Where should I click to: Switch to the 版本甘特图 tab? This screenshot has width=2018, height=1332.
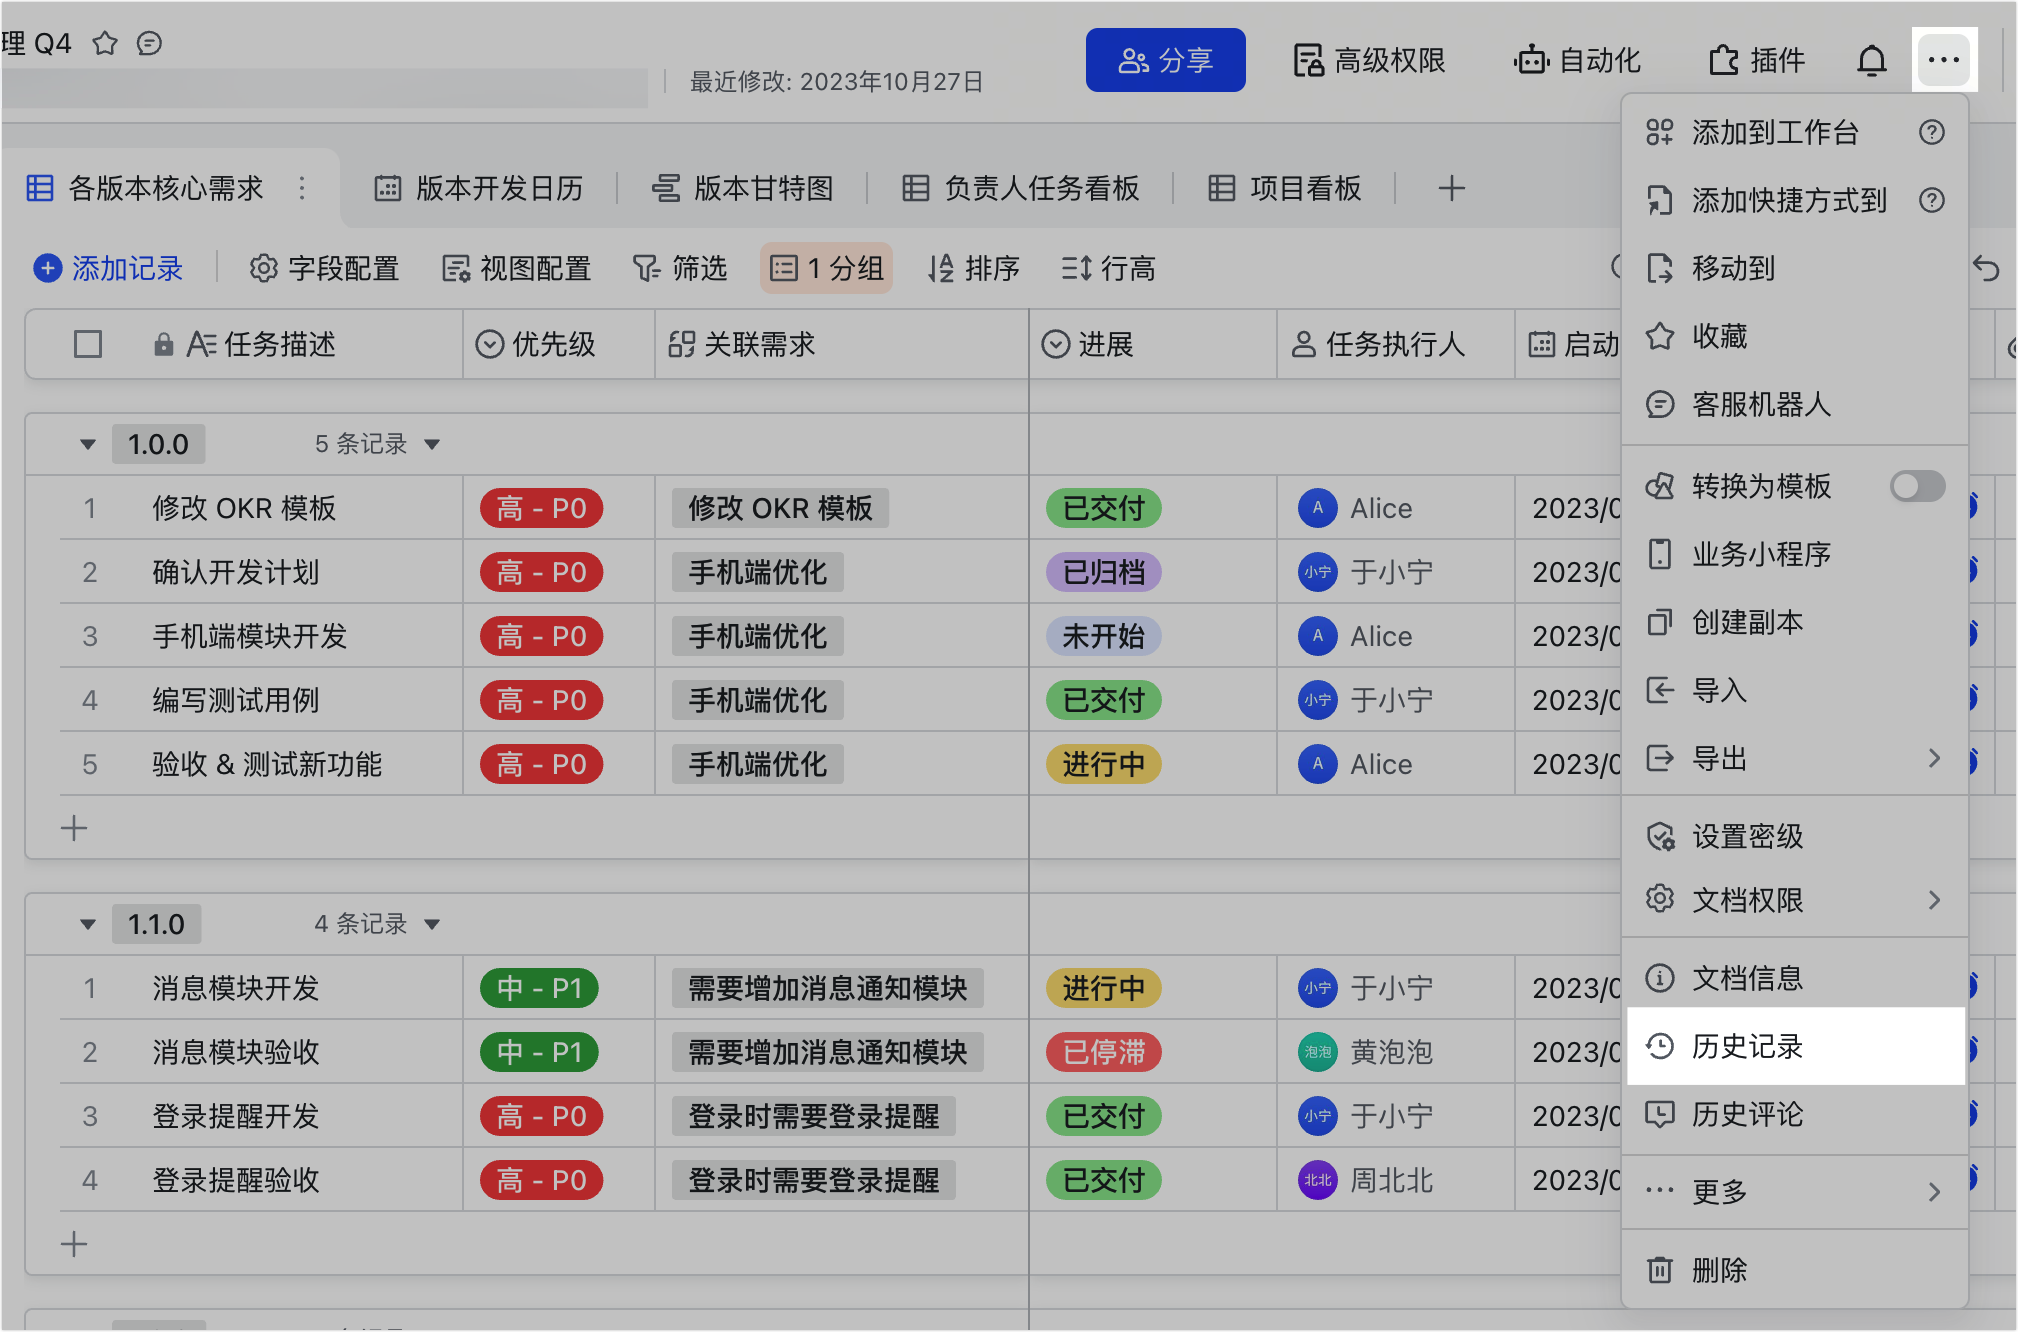point(760,188)
